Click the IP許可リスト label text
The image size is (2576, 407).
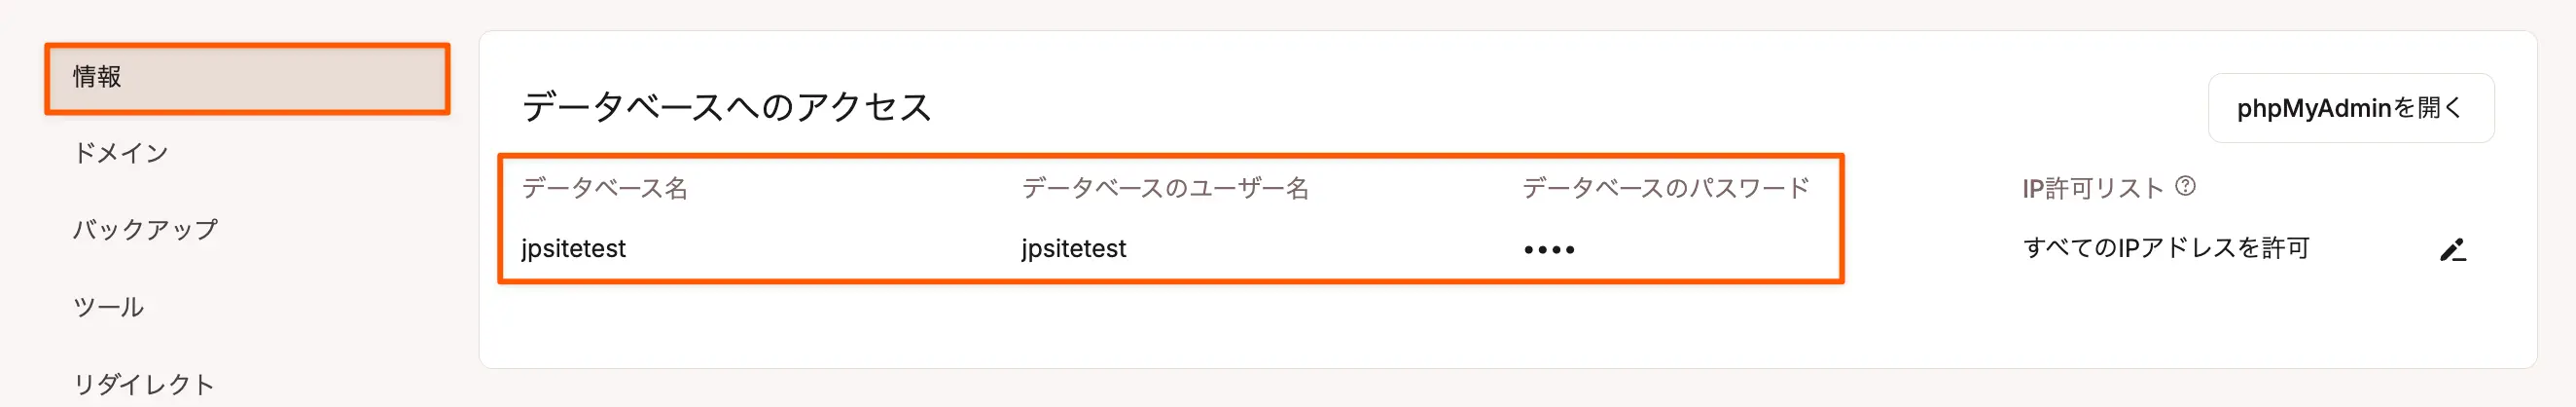pyautogui.click(x=2093, y=188)
